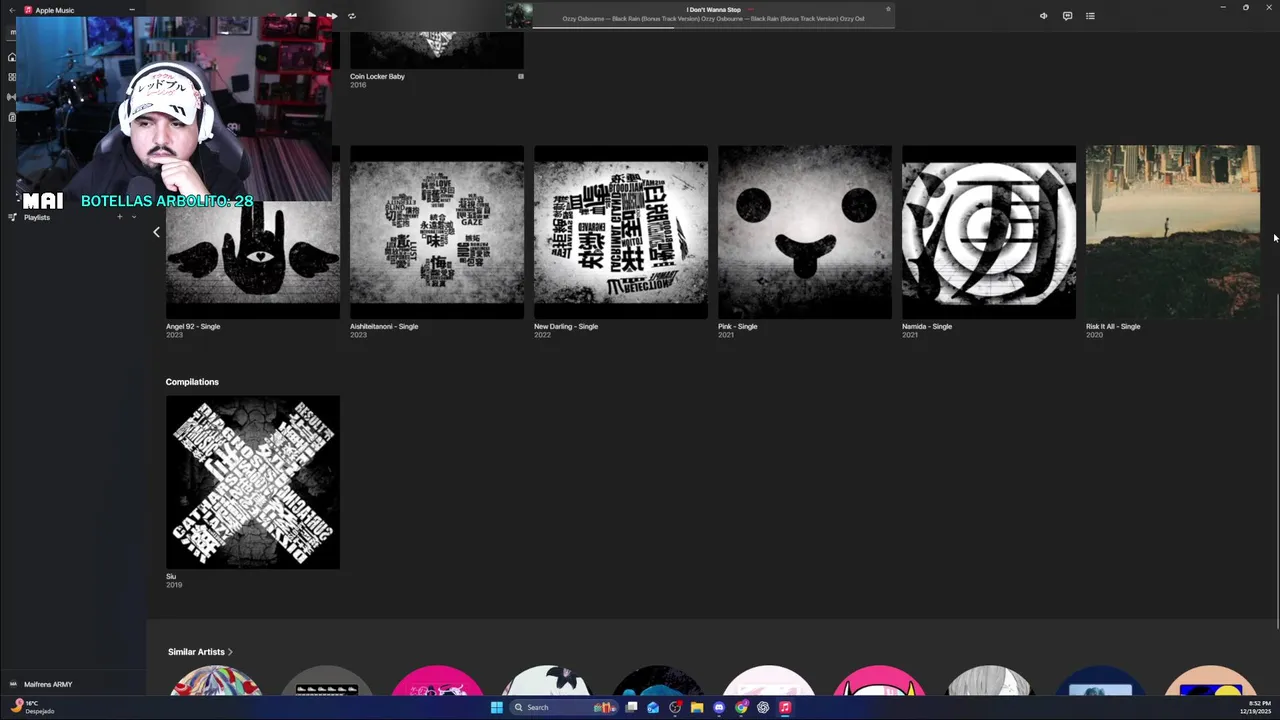Open the Home section in sidebar
Screen dimensions: 1280x720
pyautogui.click(x=12, y=57)
